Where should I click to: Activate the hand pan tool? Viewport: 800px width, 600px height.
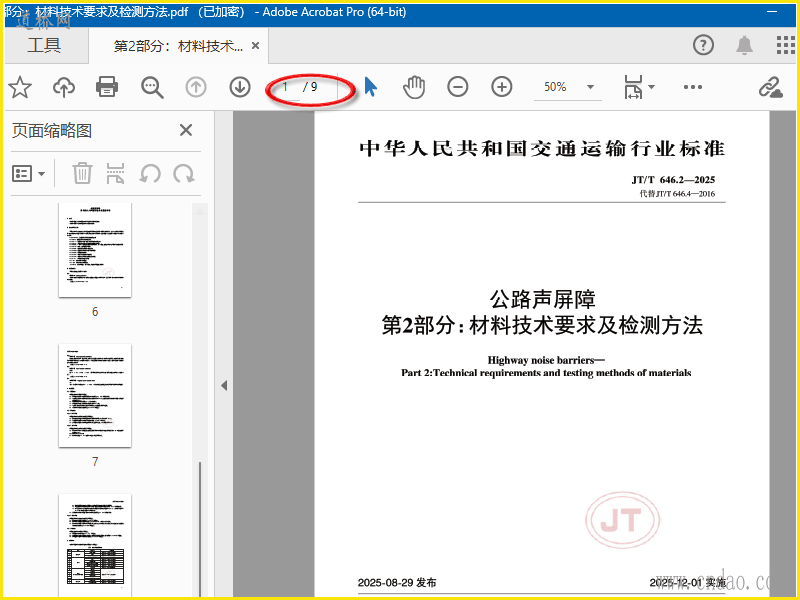[x=414, y=87]
